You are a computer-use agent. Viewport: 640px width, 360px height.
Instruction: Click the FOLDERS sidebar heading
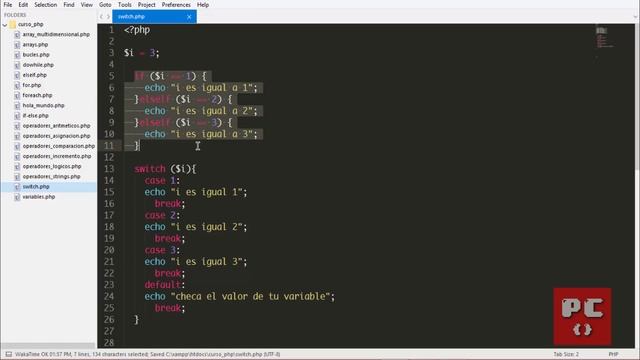[x=15, y=15]
